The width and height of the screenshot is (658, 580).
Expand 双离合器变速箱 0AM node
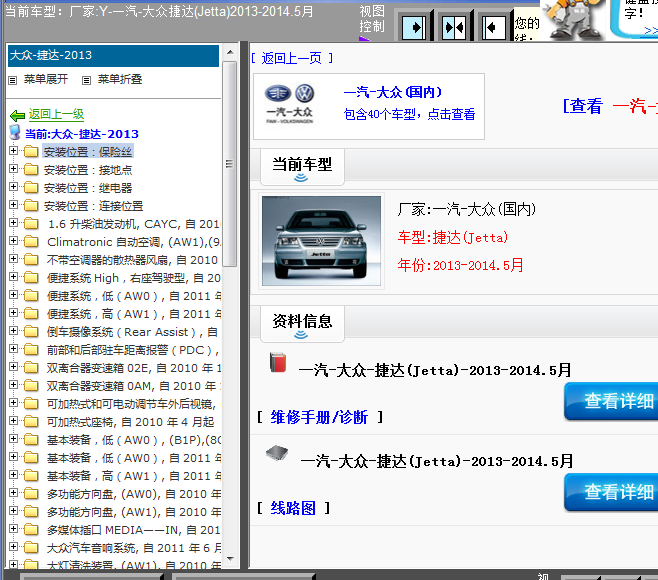click(13, 385)
